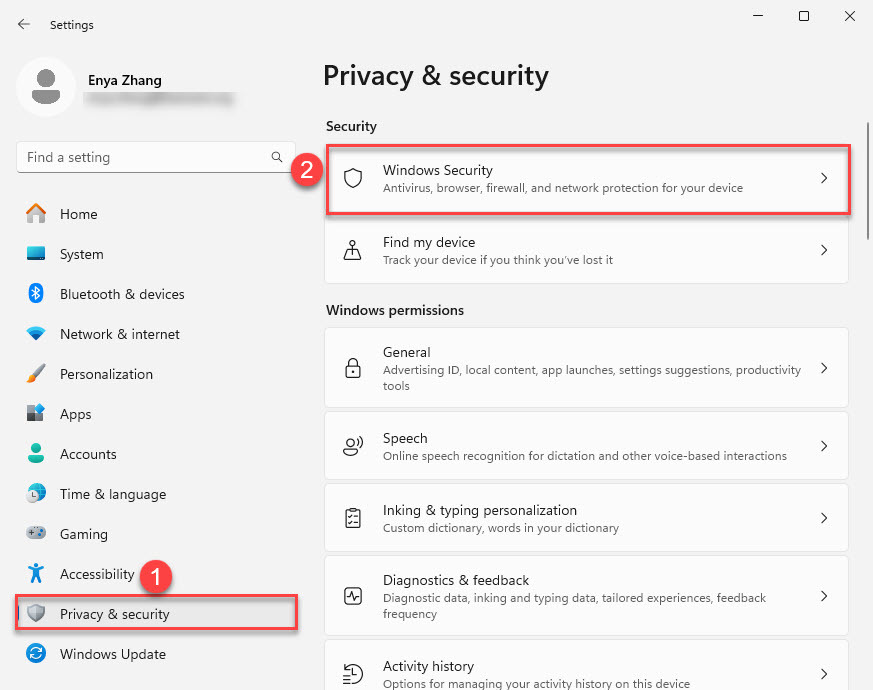Image resolution: width=873 pixels, height=690 pixels.
Task: Open the Network & internet page
Action: pyautogui.click(x=119, y=334)
